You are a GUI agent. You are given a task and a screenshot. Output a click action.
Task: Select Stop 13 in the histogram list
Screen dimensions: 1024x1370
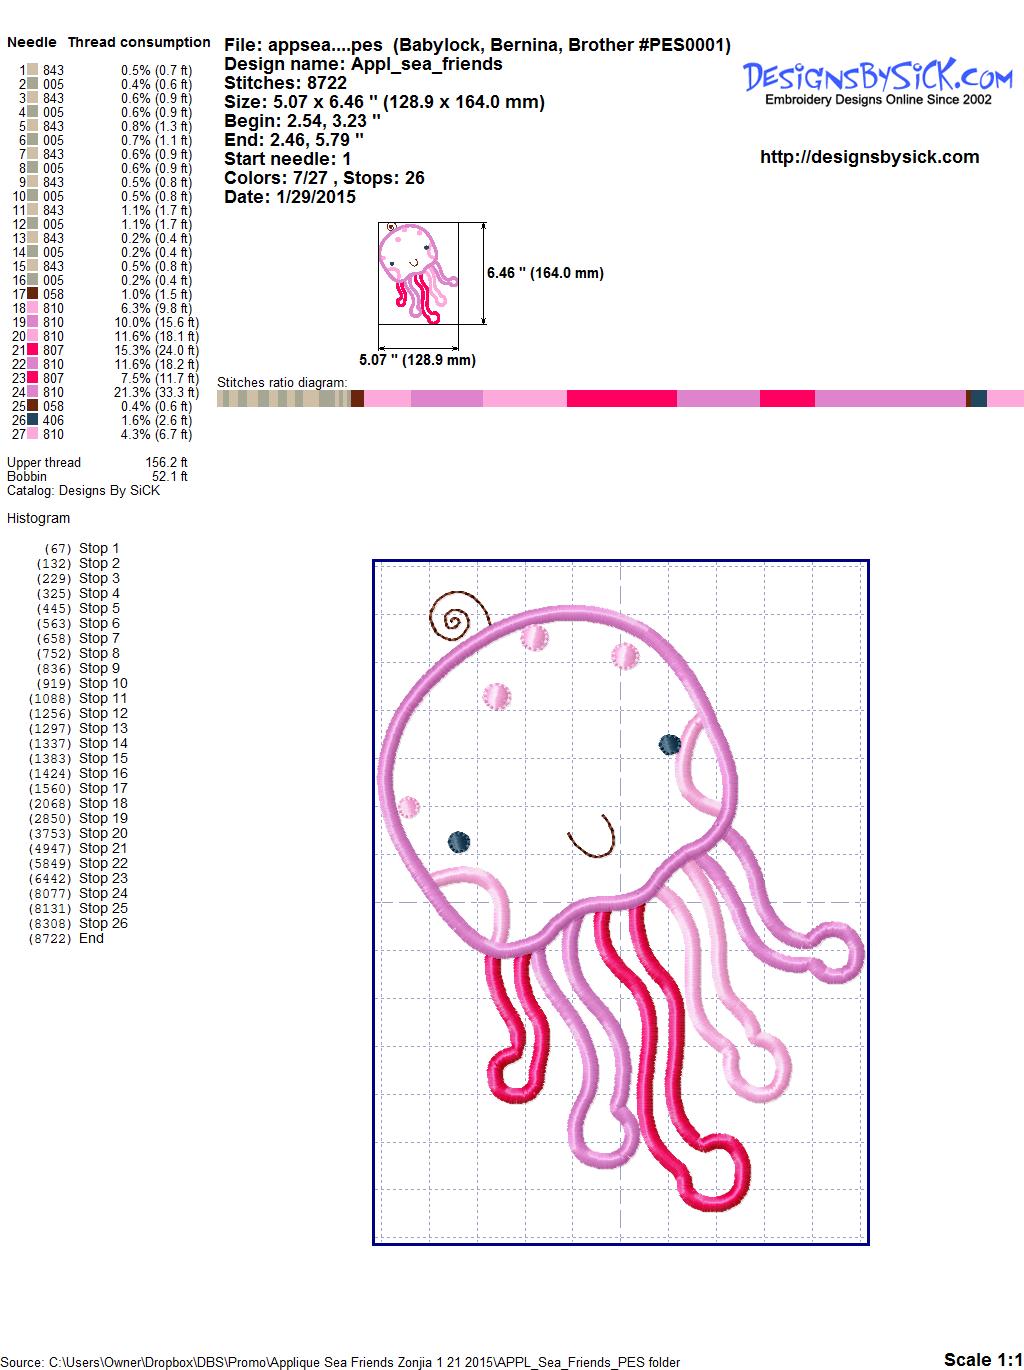click(x=103, y=728)
